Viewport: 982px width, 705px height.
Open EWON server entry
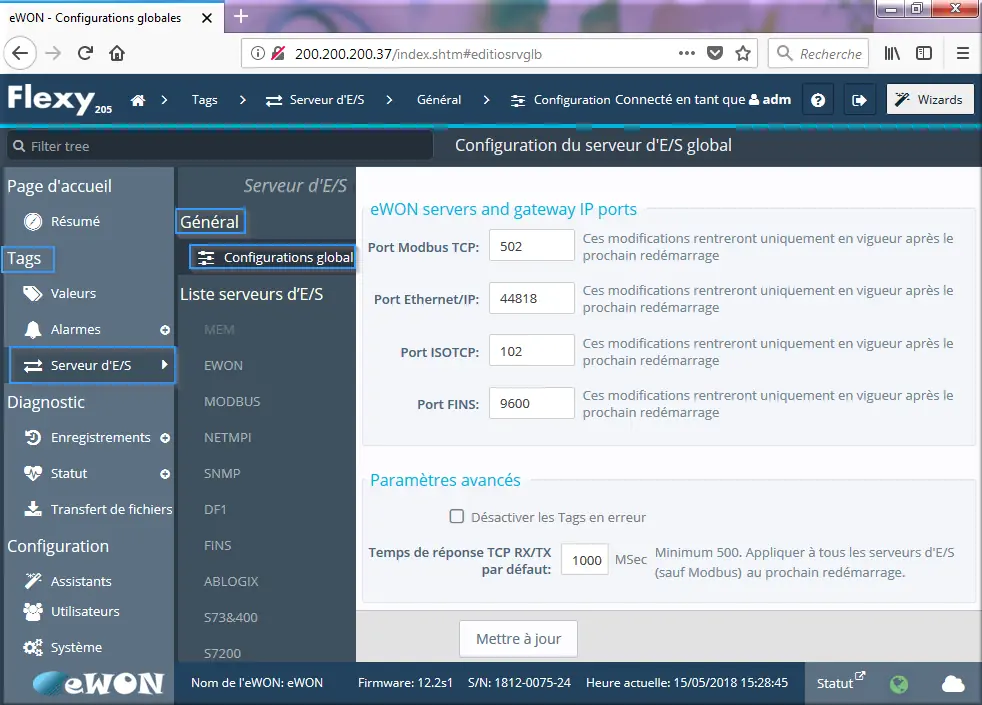[223, 366]
